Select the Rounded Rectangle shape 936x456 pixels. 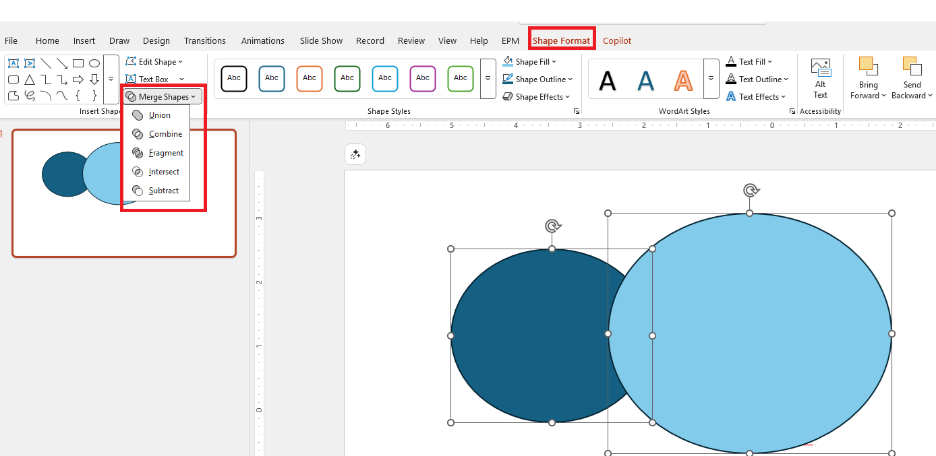13,79
